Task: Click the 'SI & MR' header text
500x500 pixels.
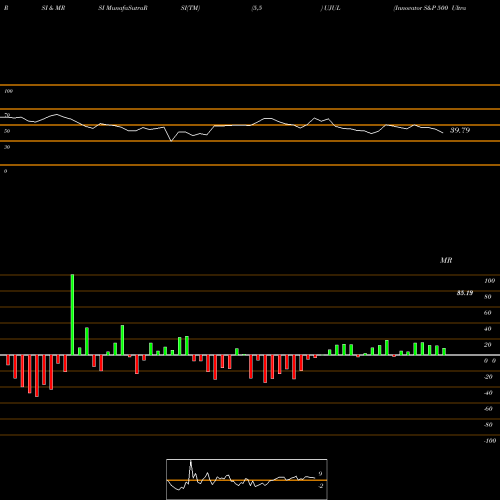Action: tap(53, 8)
